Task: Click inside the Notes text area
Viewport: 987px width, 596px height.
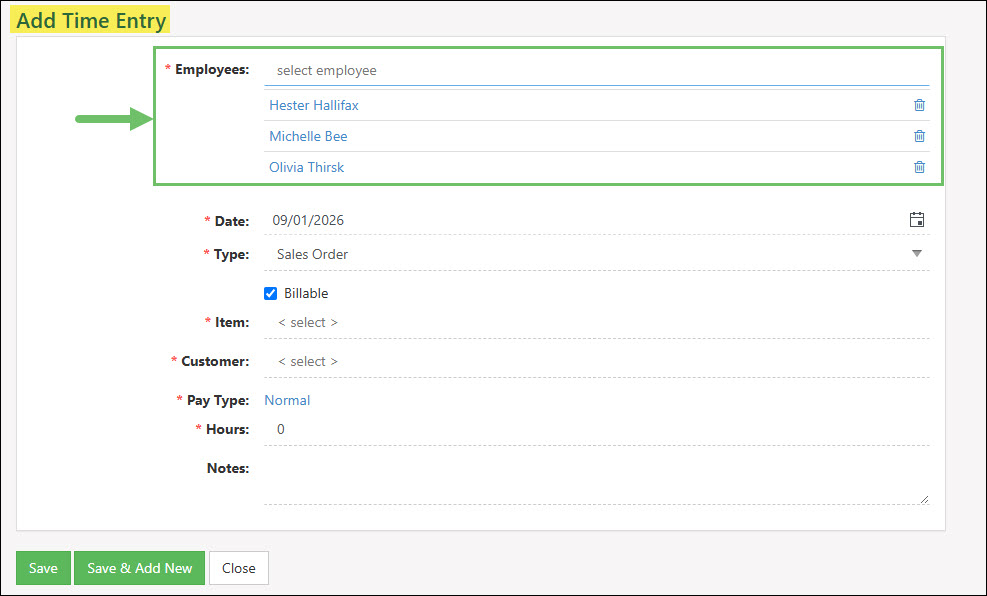Action: (x=596, y=480)
